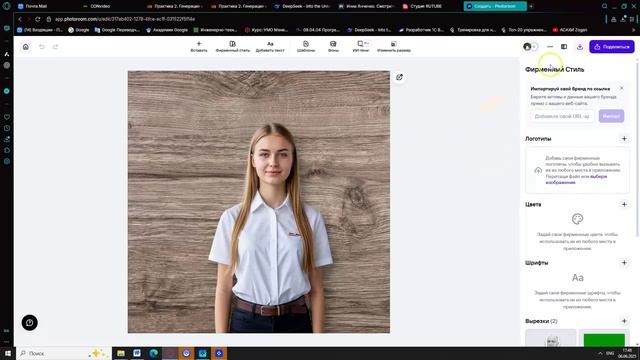Open a new browser tab
Screen dimensions: 640x360
(531, 6)
